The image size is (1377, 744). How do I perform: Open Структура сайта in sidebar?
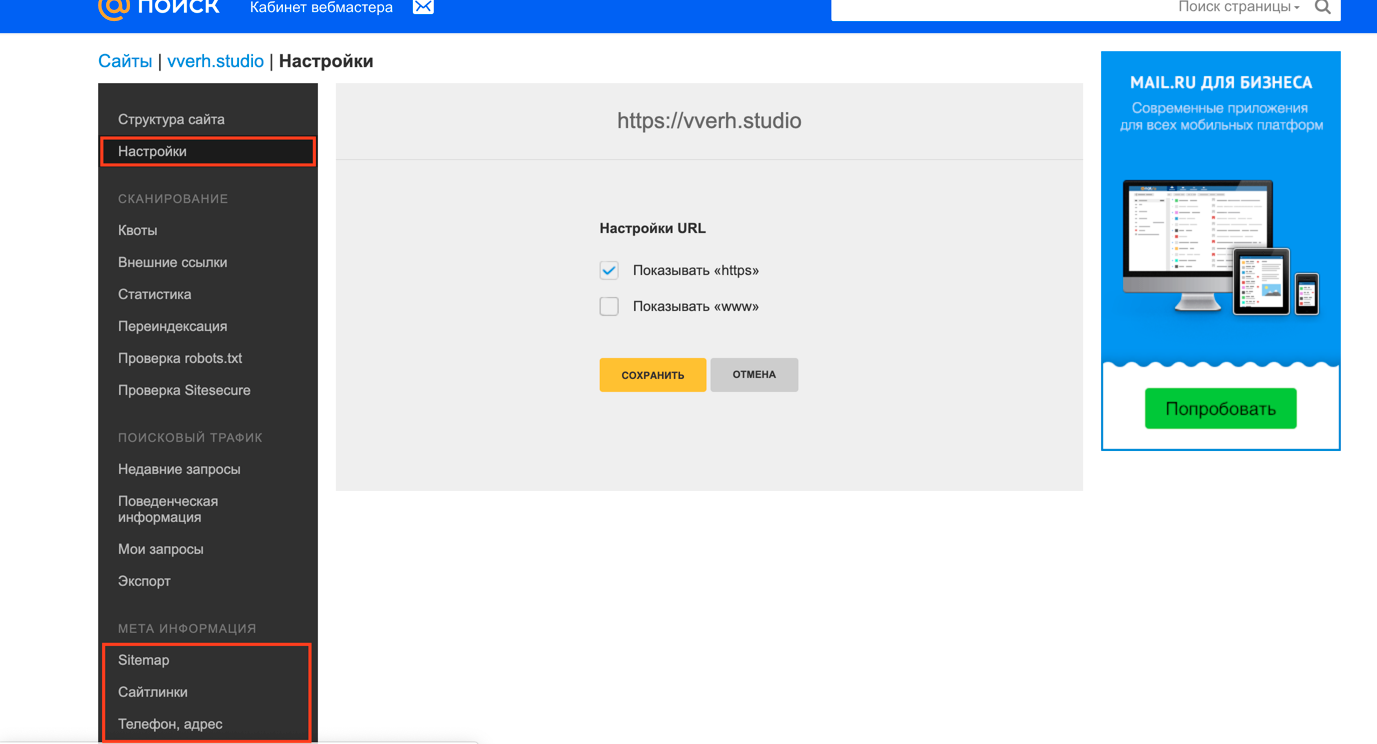171,119
